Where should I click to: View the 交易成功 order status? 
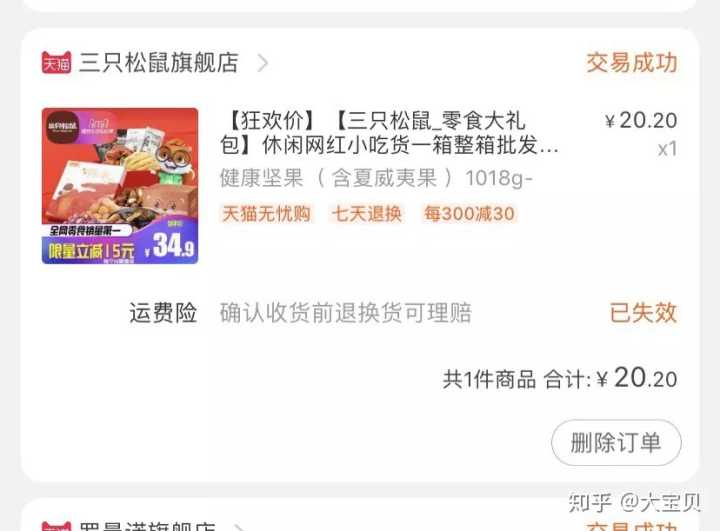631,62
